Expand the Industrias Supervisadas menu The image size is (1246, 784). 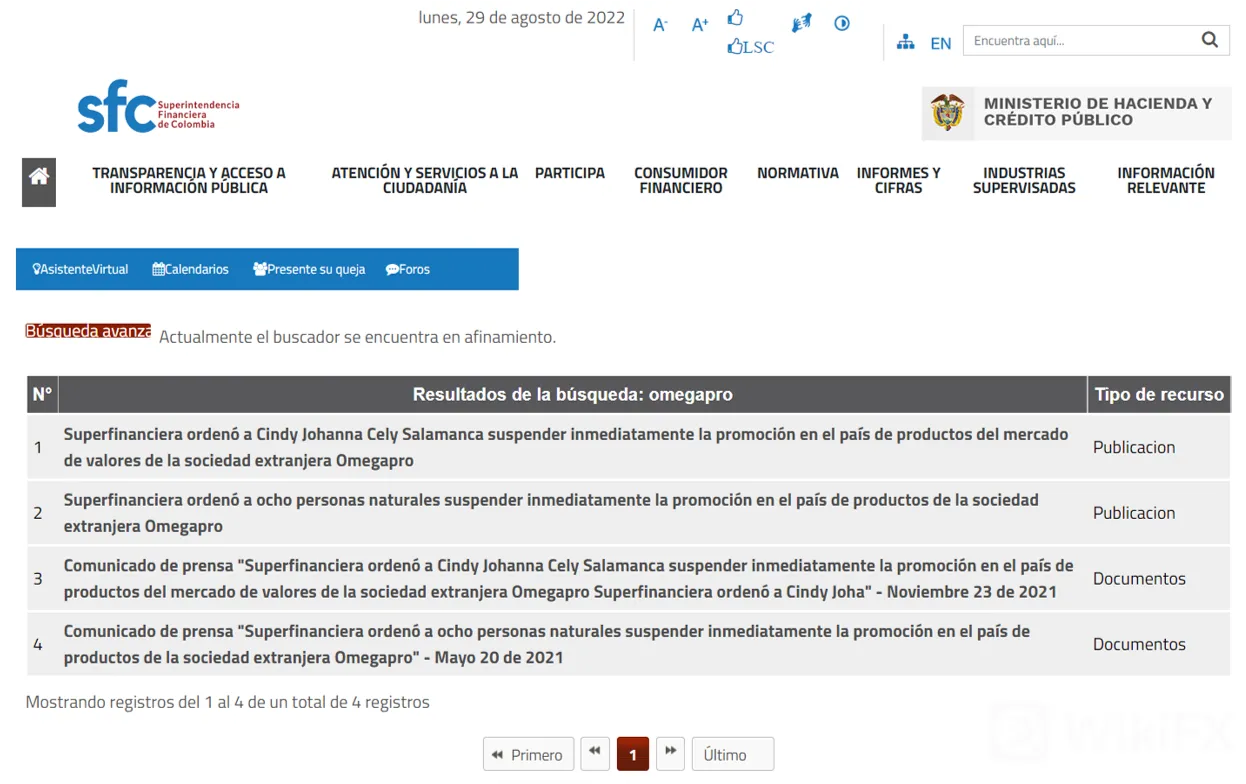pos(1024,180)
